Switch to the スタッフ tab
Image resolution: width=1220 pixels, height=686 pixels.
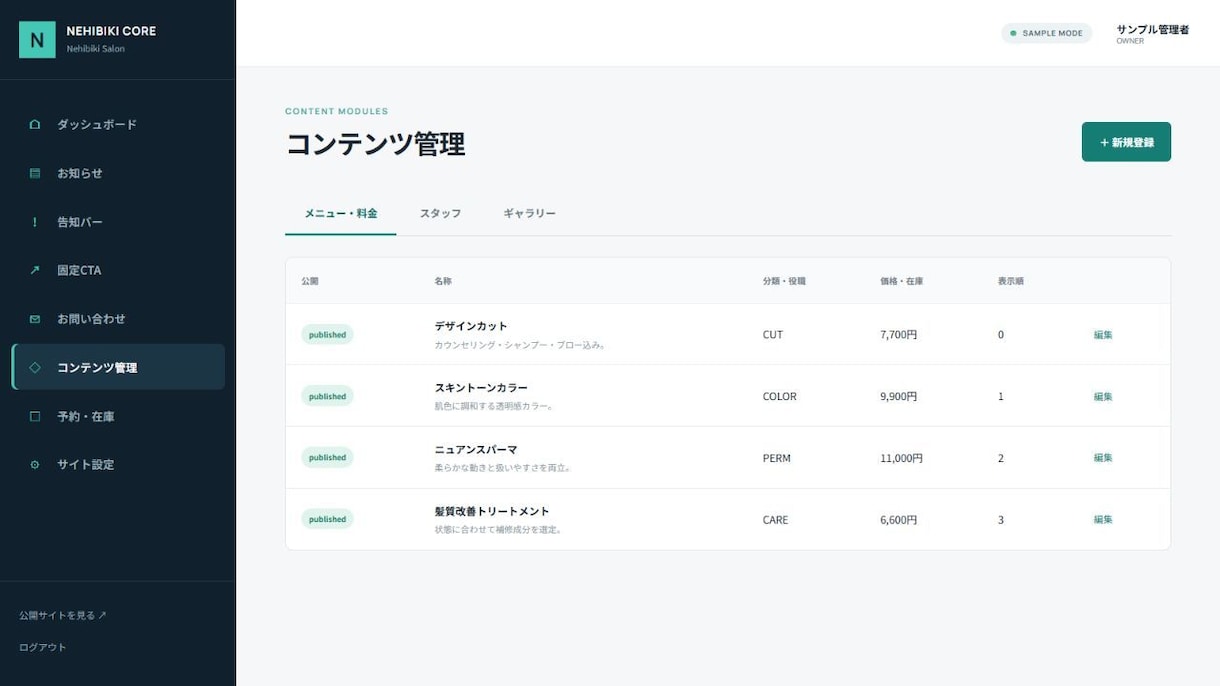[x=440, y=214]
